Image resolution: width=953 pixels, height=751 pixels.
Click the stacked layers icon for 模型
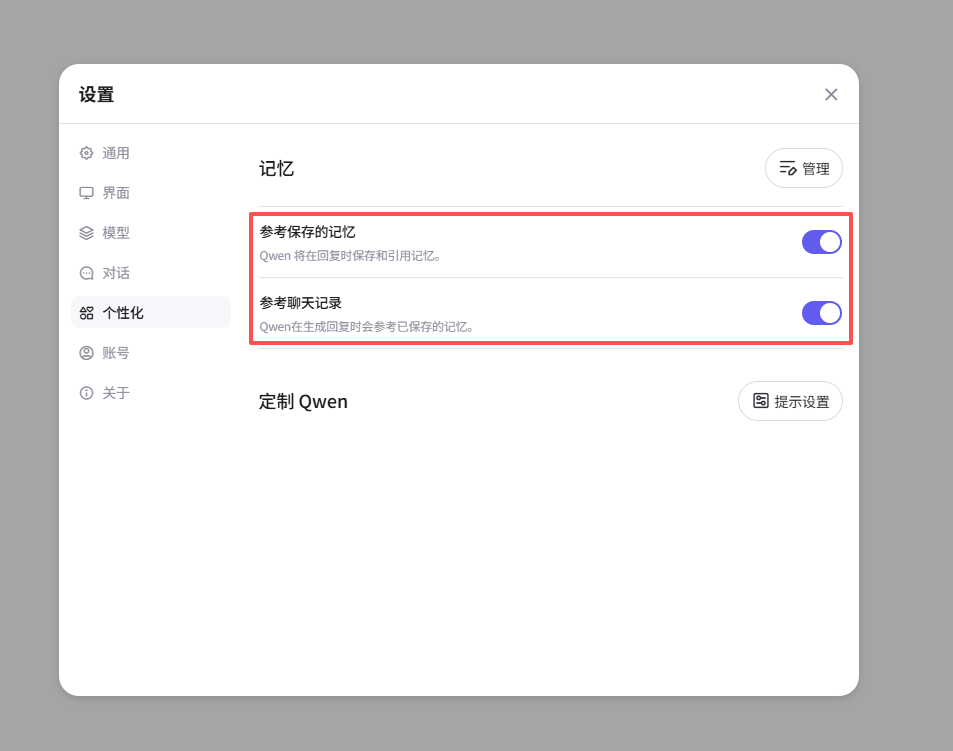tap(86, 232)
